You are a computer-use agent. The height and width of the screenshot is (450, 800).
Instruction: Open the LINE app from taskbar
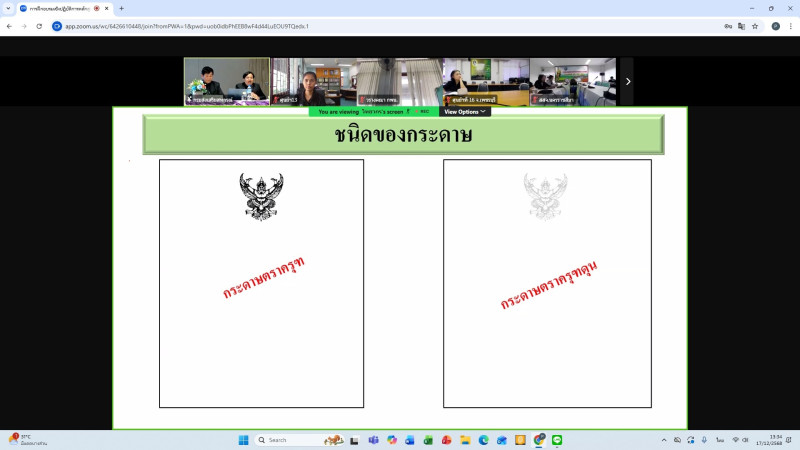pos(557,440)
